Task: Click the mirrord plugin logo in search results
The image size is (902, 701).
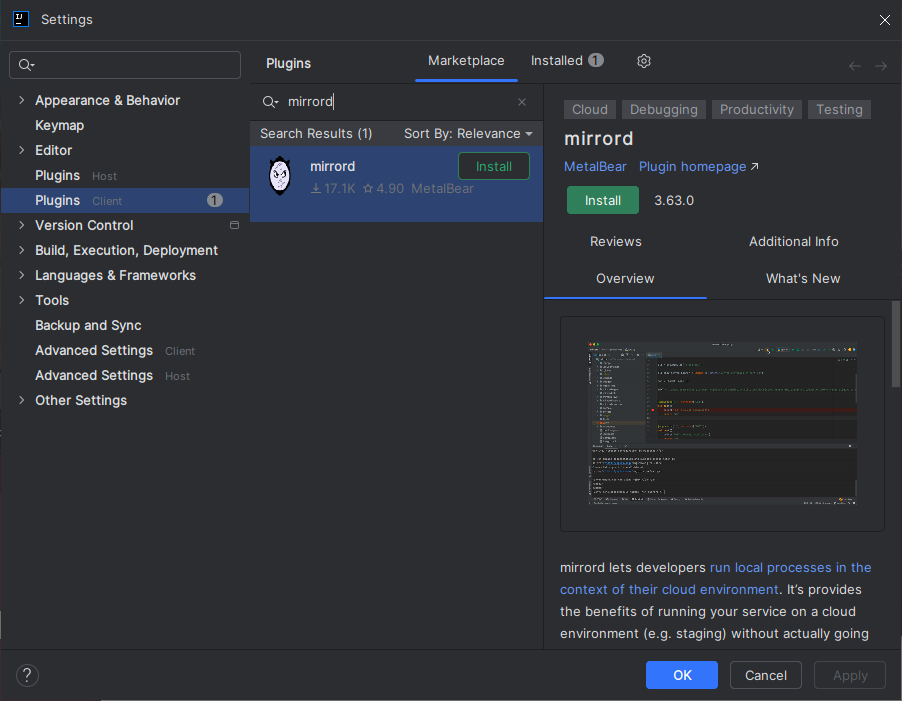Action: click(x=279, y=176)
